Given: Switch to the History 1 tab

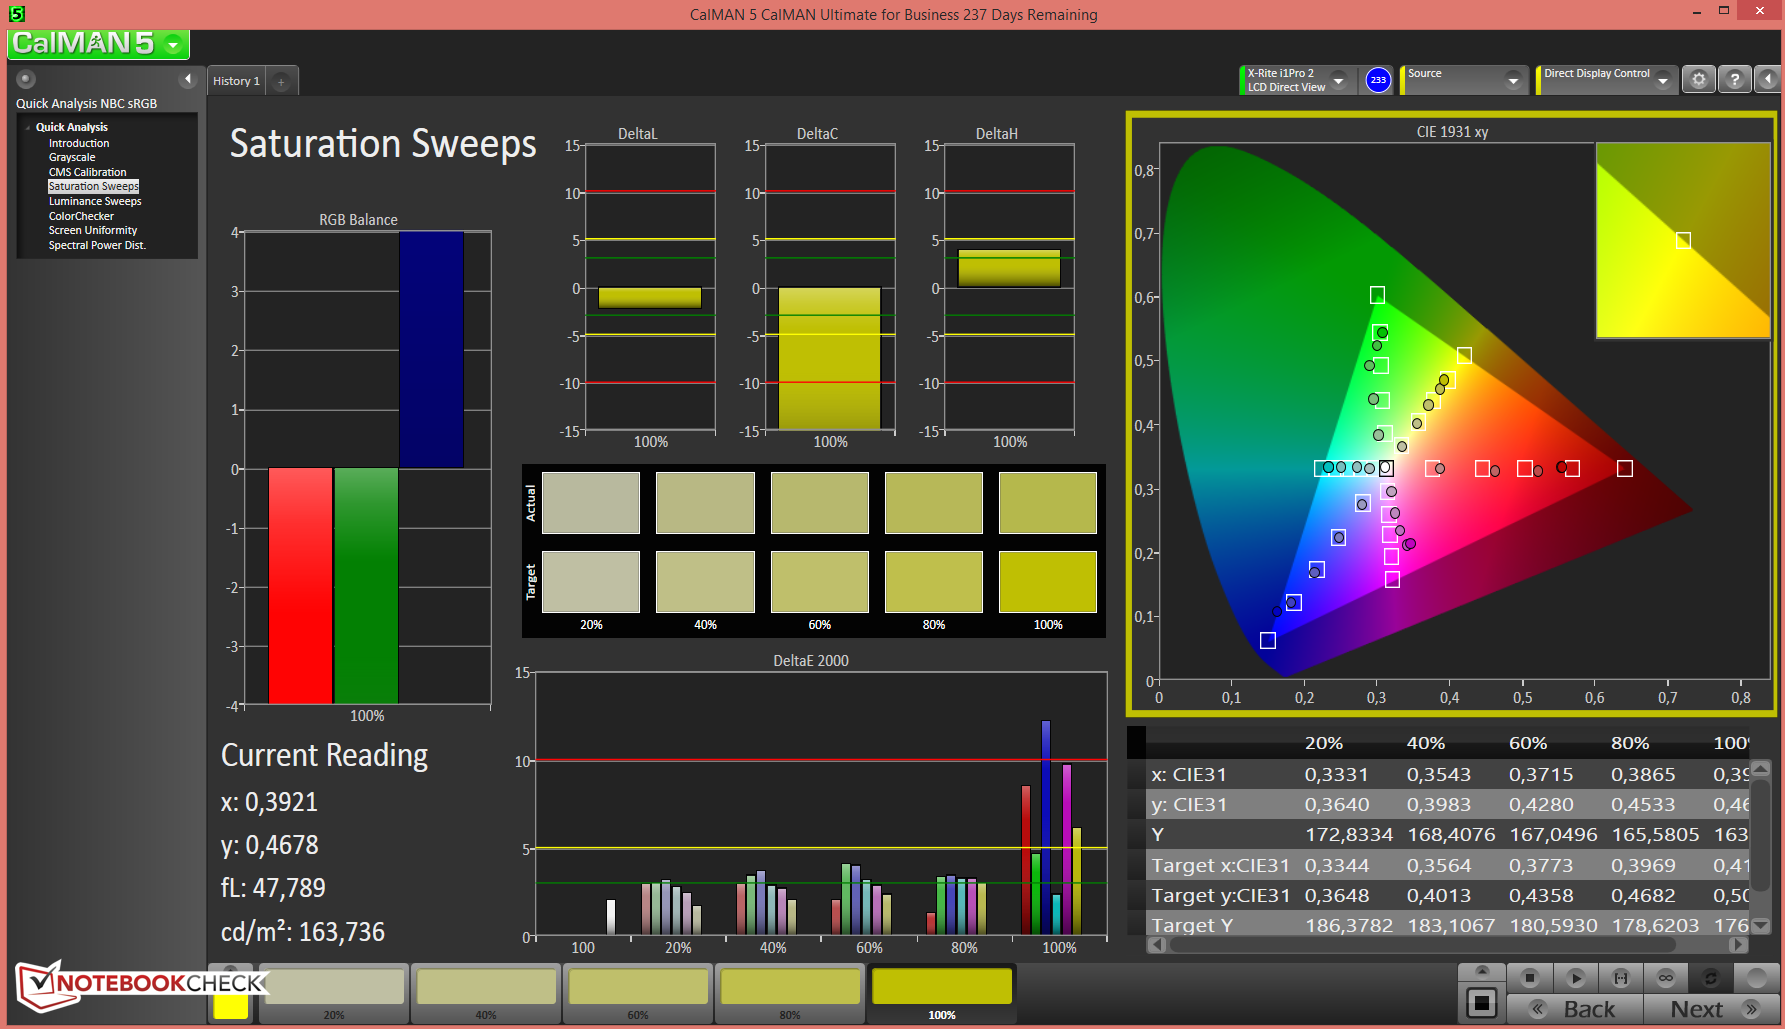Looking at the screenshot, I should point(236,81).
